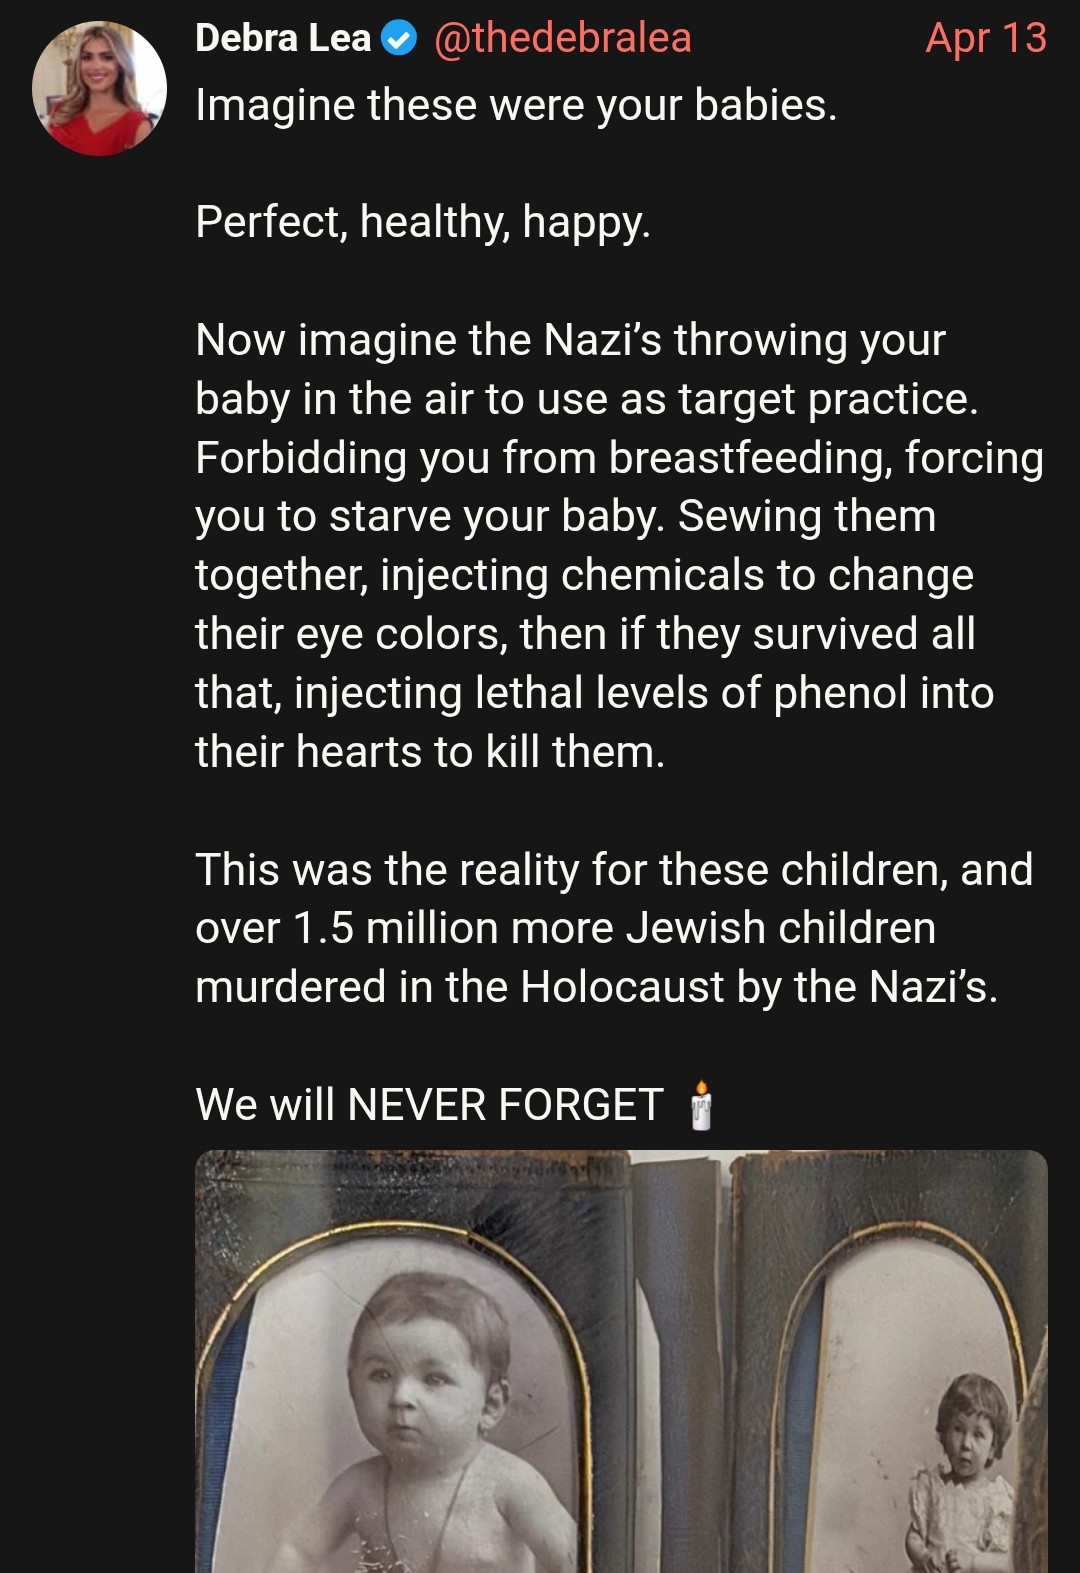Click the Debra Lea display name
Image resolution: width=1080 pixels, height=1573 pixels.
283,39
